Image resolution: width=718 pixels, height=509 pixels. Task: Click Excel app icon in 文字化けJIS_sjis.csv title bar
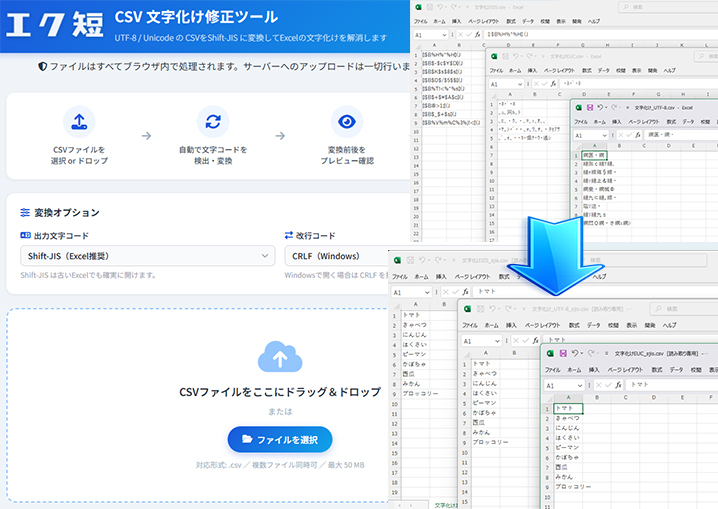[397, 260]
